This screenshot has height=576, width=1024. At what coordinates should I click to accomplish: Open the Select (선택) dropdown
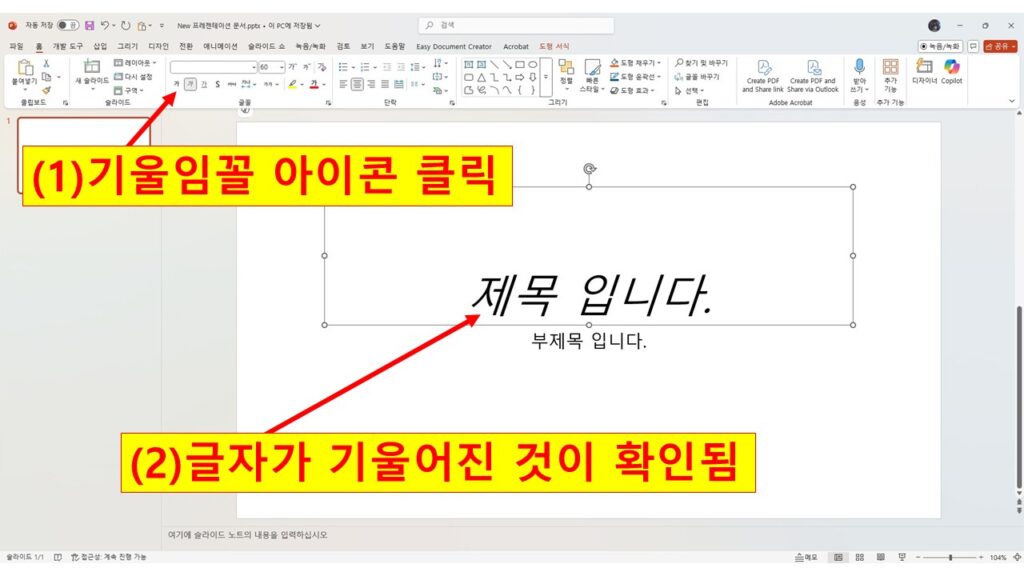click(x=690, y=90)
